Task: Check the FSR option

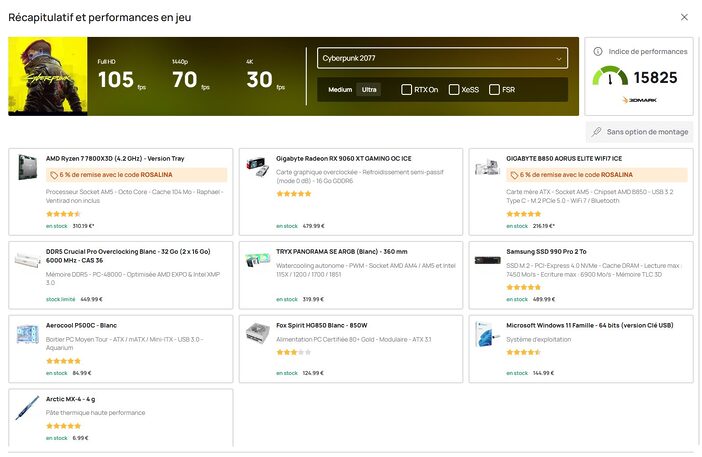Action: pos(494,90)
